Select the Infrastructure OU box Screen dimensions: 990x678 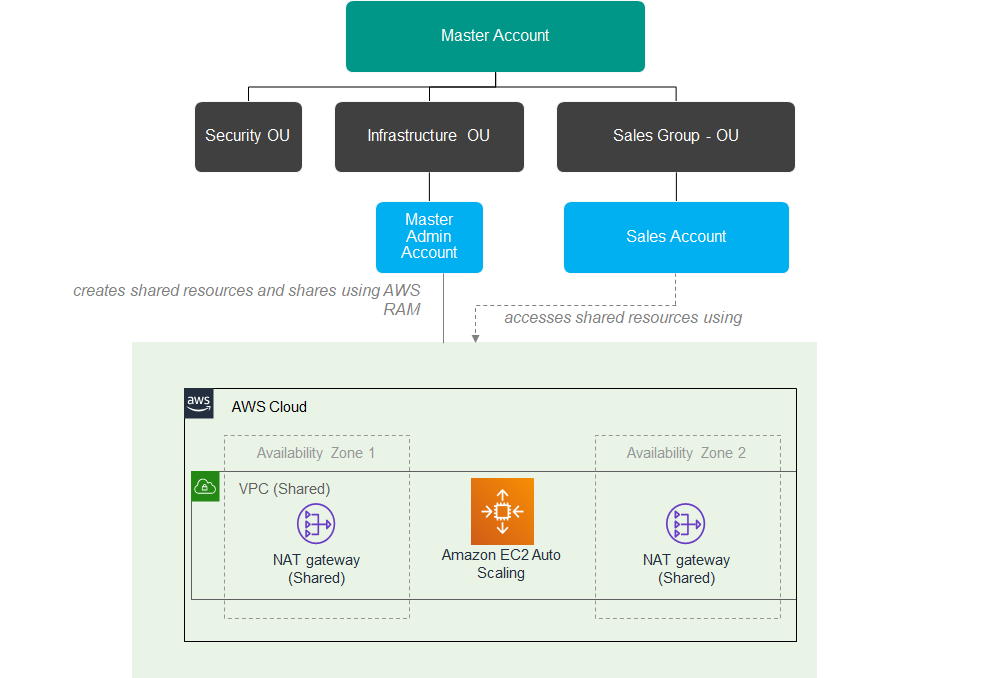pyautogui.click(x=429, y=136)
